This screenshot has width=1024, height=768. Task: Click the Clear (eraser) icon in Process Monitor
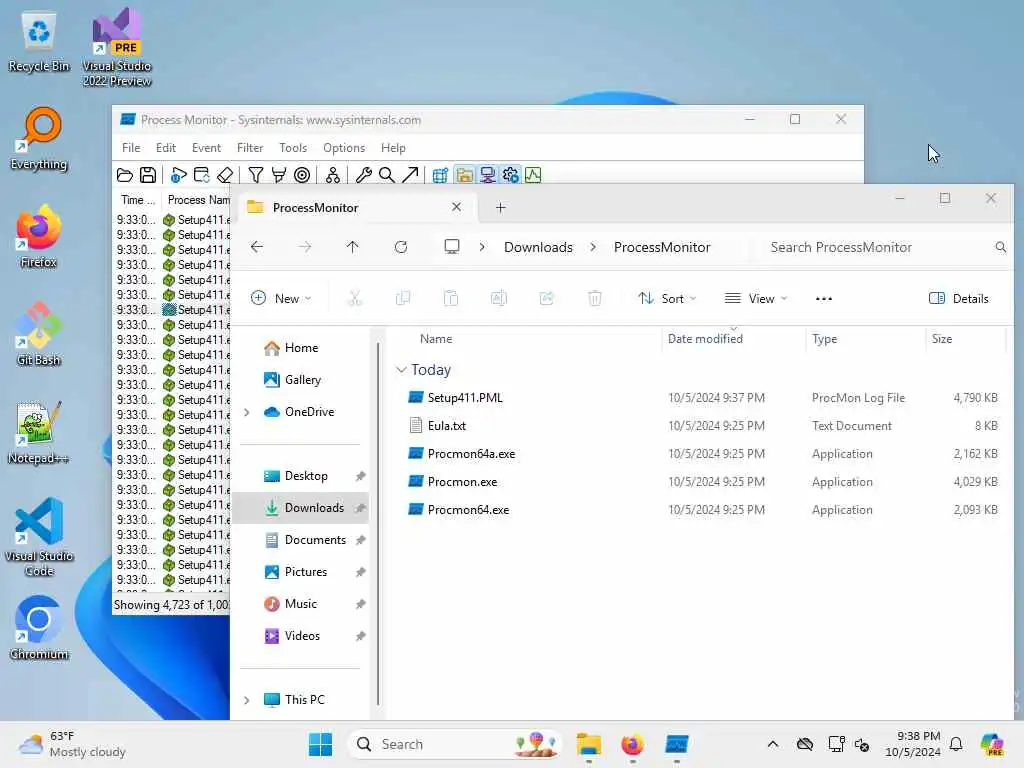pyautogui.click(x=225, y=175)
